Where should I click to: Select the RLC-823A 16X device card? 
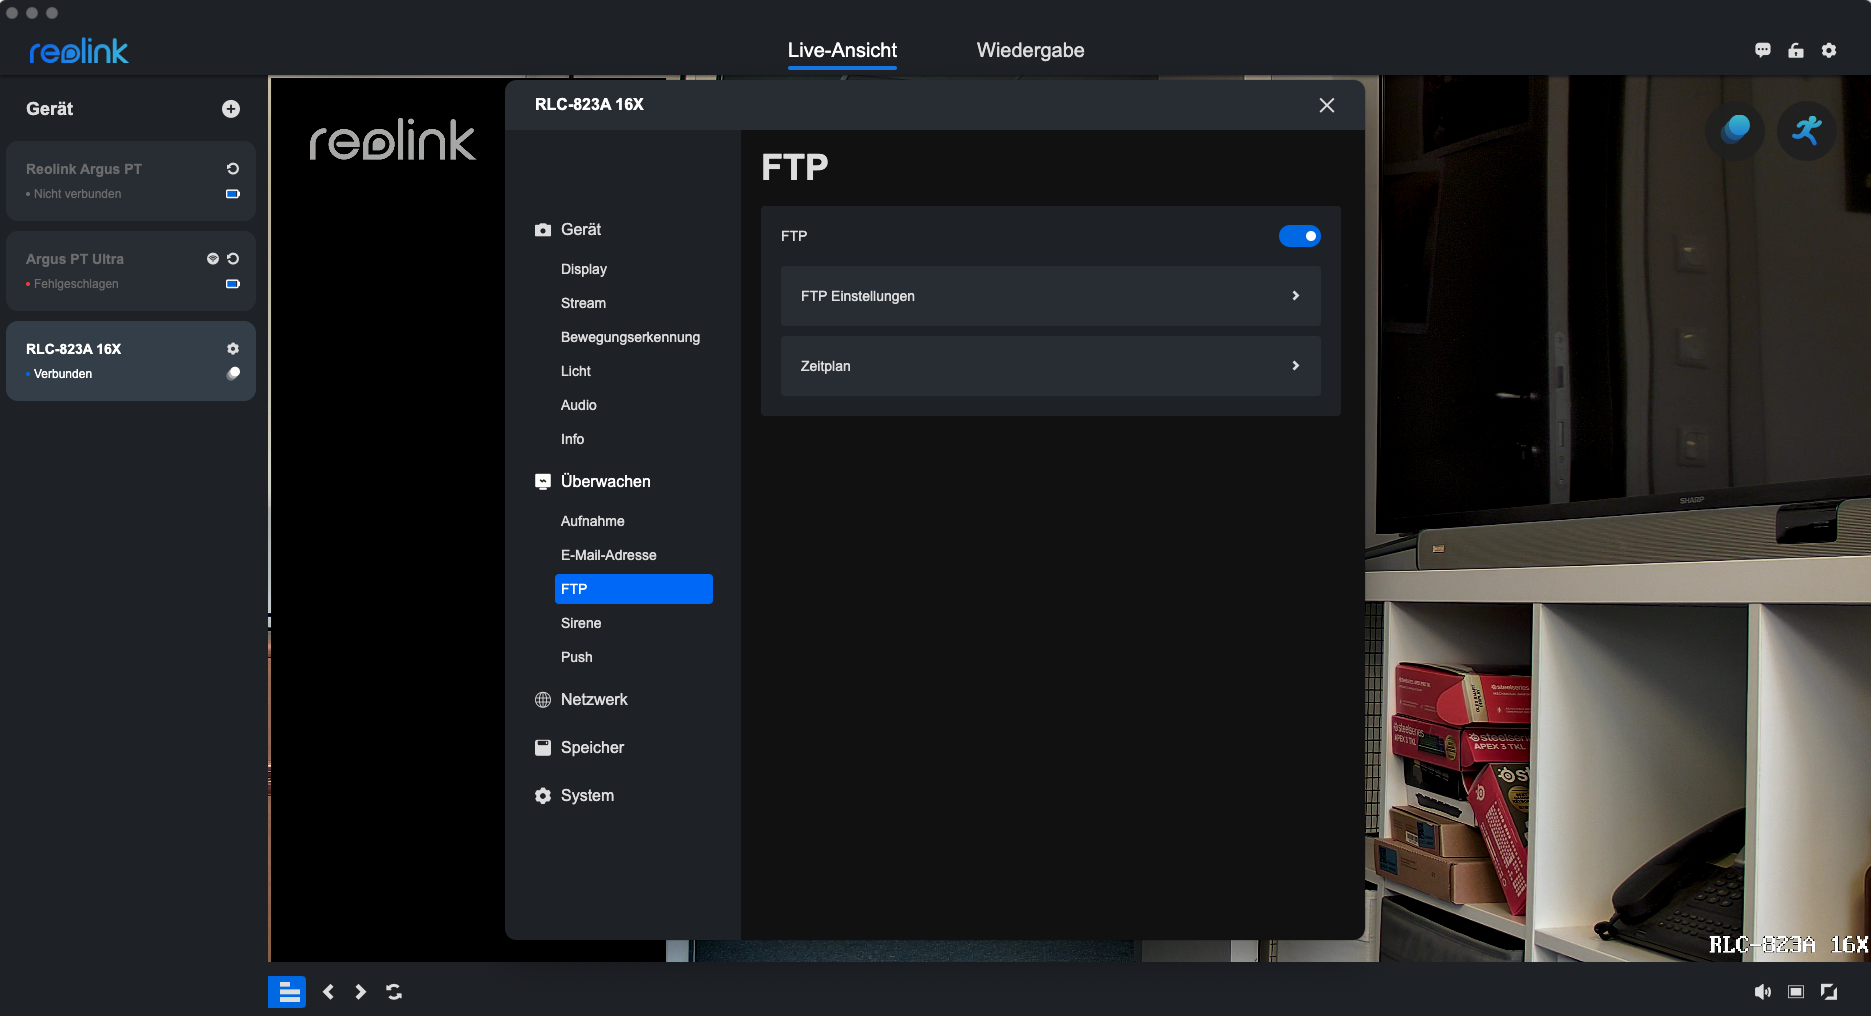[131, 361]
